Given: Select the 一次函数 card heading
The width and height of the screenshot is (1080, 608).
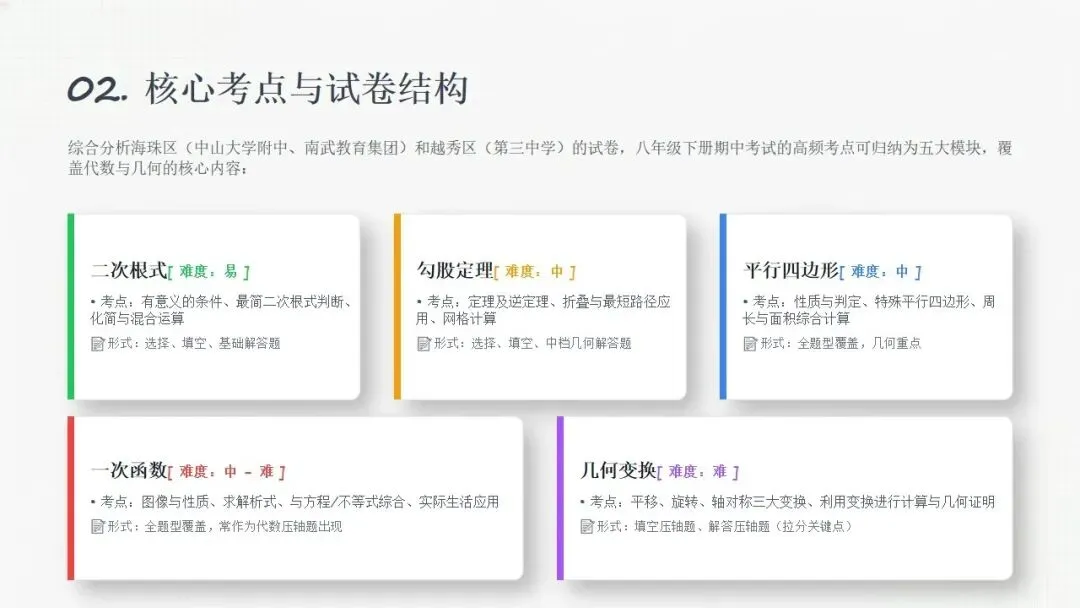Looking at the screenshot, I should 129,470.
